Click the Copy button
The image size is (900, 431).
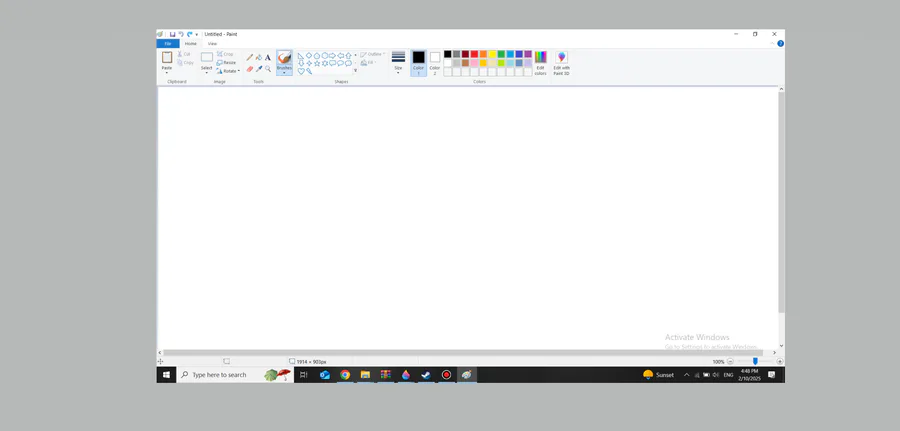coord(185,63)
